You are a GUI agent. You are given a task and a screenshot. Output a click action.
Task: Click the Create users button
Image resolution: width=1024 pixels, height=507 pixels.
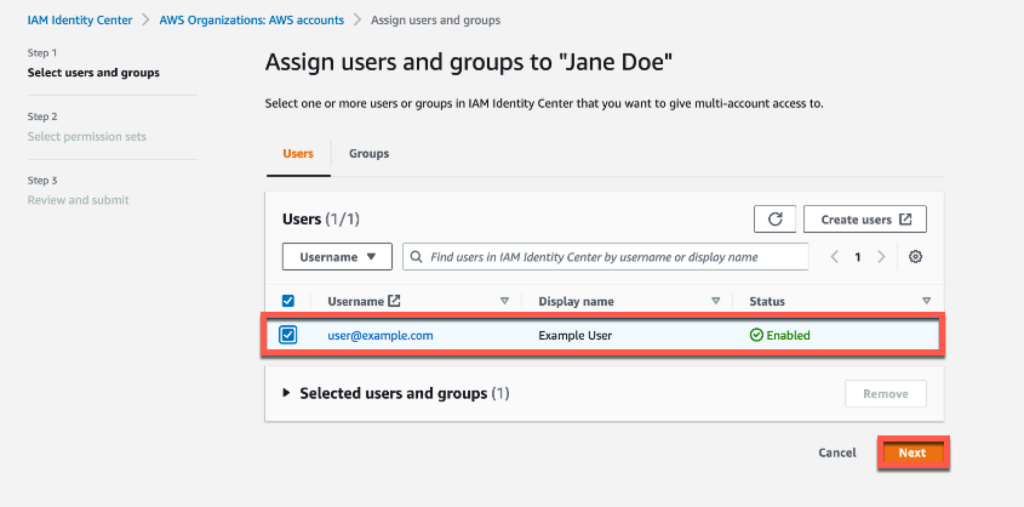click(x=865, y=220)
